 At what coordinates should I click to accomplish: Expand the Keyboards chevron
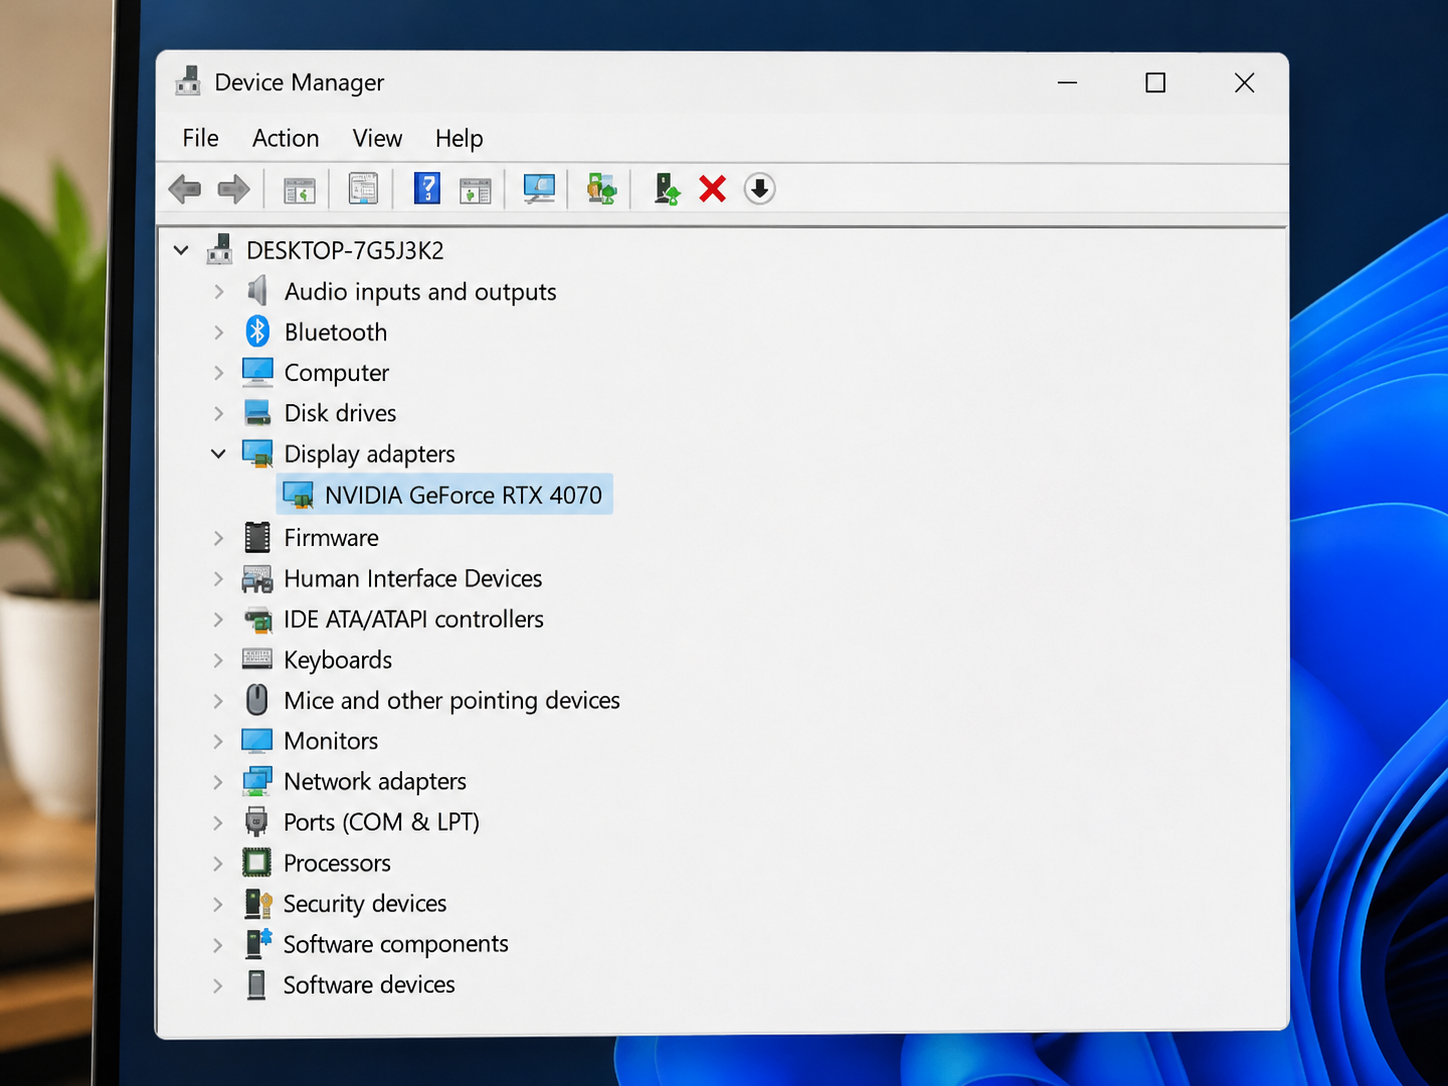pyautogui.click(x=219, y=660)
